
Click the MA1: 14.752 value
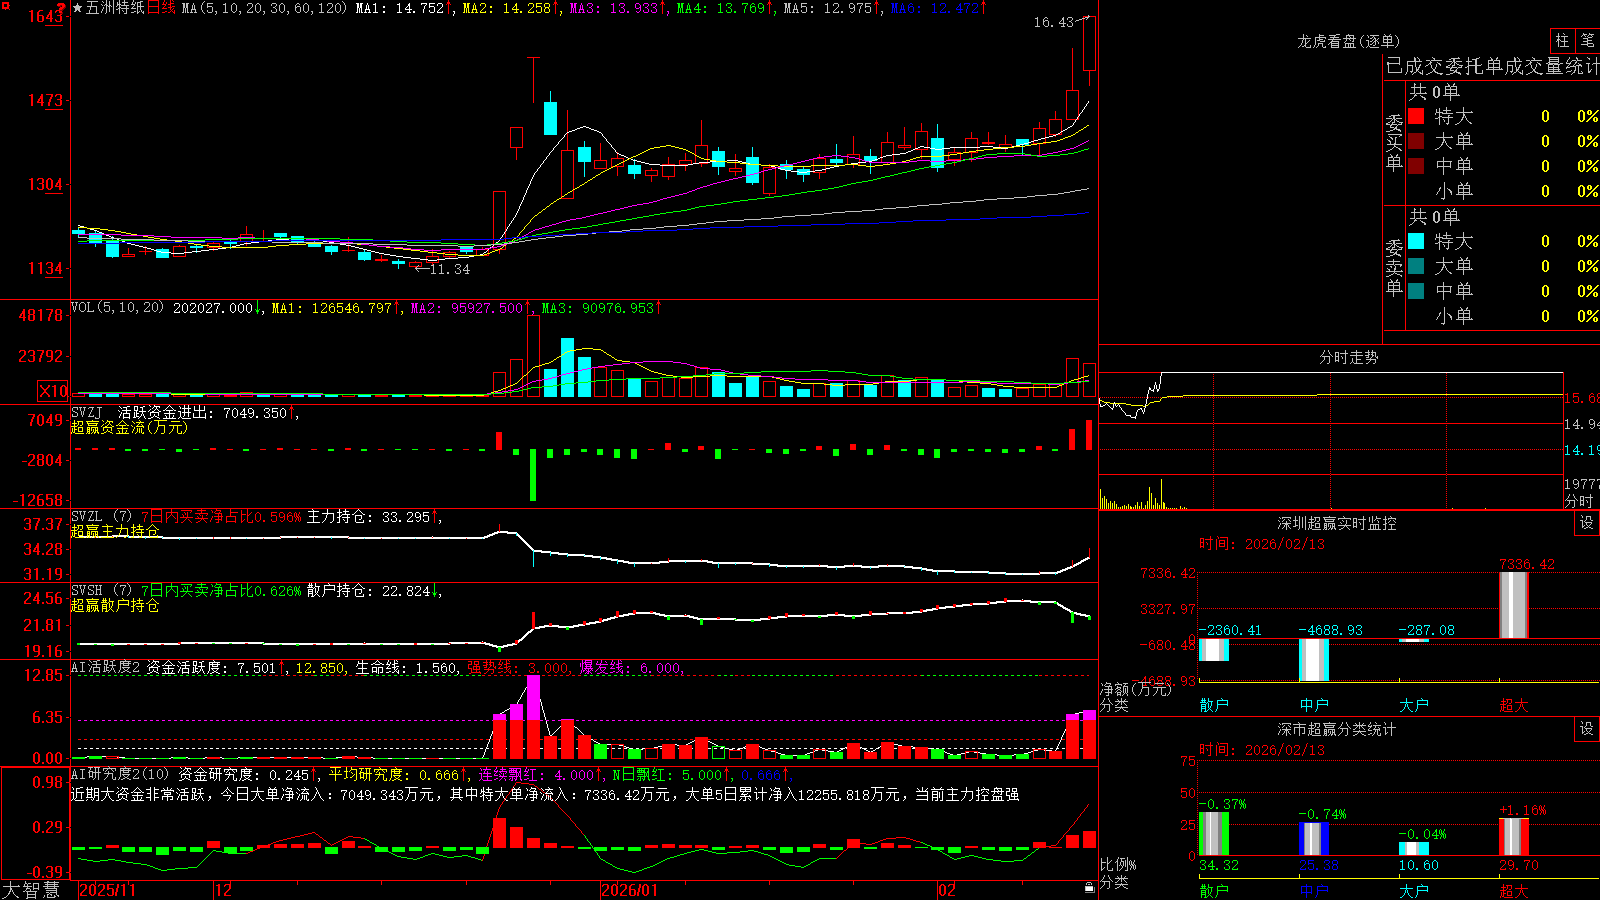[x=399, y=8]
